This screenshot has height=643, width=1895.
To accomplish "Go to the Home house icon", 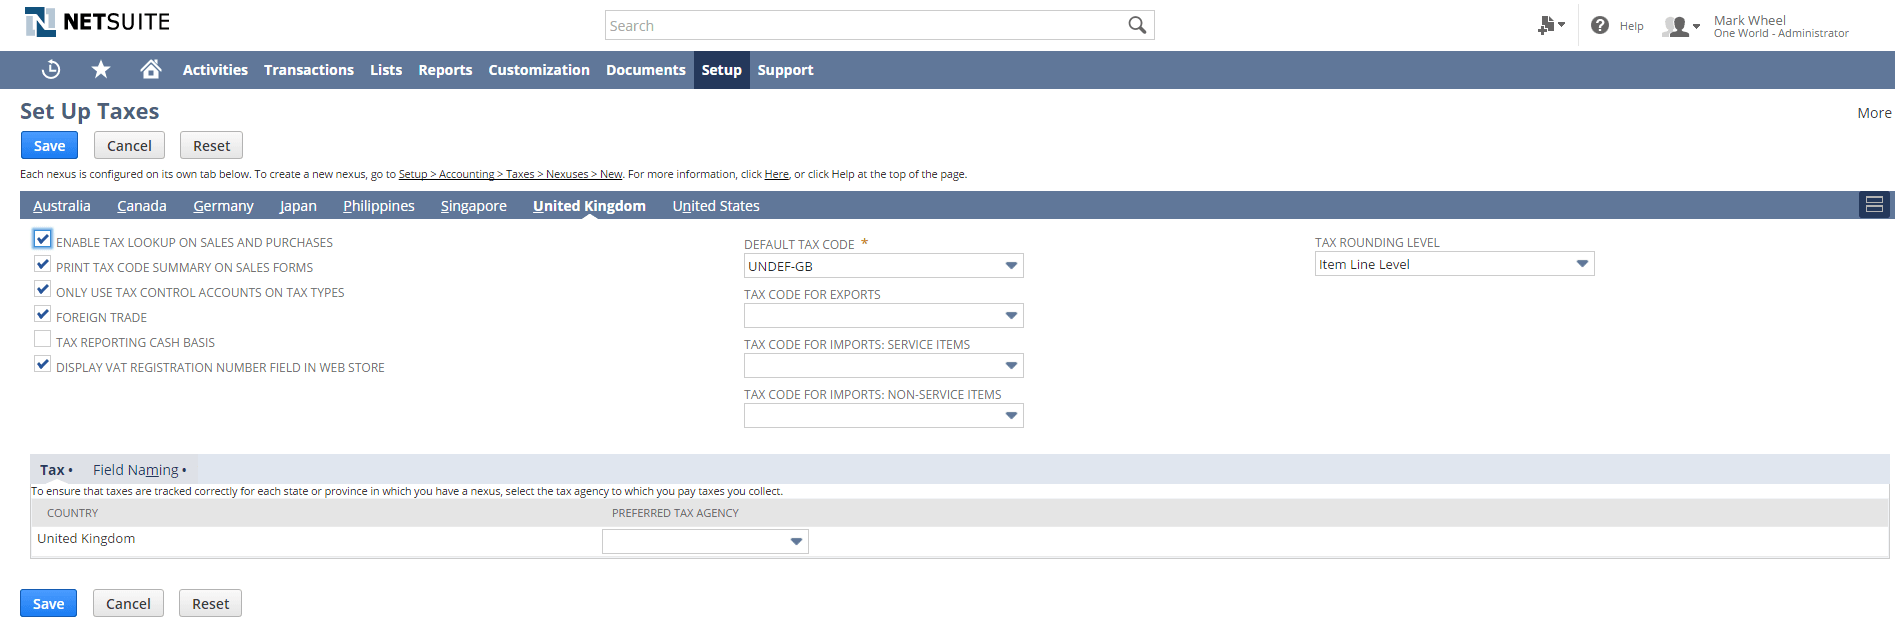I will click(x=151, y=69).
